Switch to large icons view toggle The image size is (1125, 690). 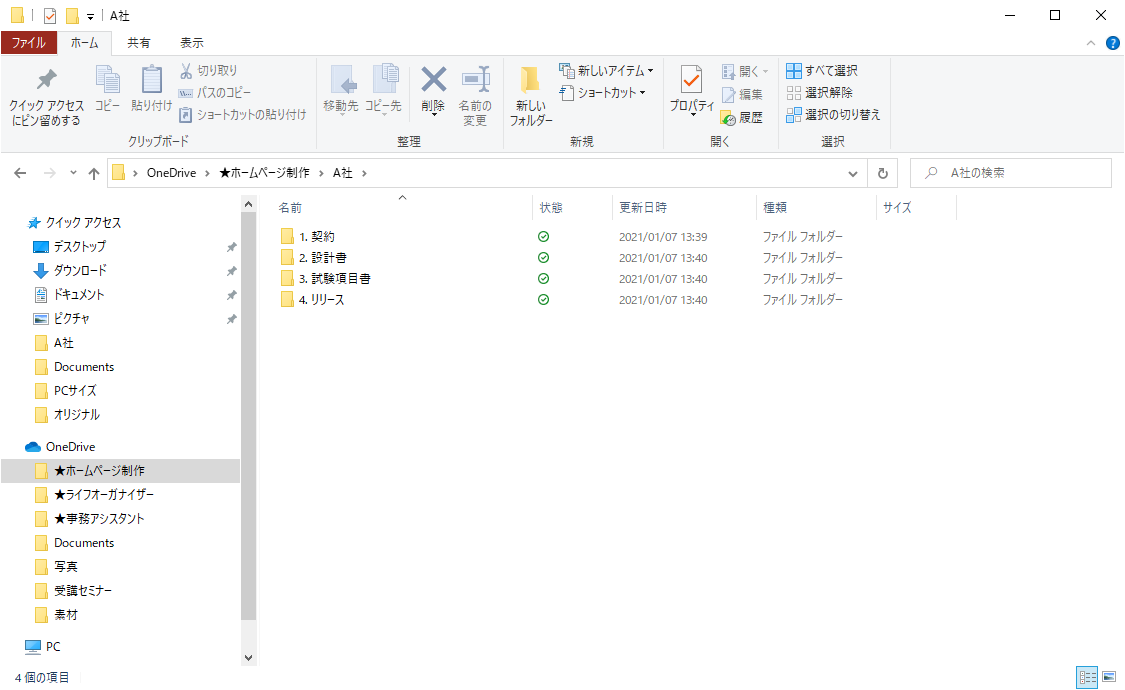[1108, 677]
